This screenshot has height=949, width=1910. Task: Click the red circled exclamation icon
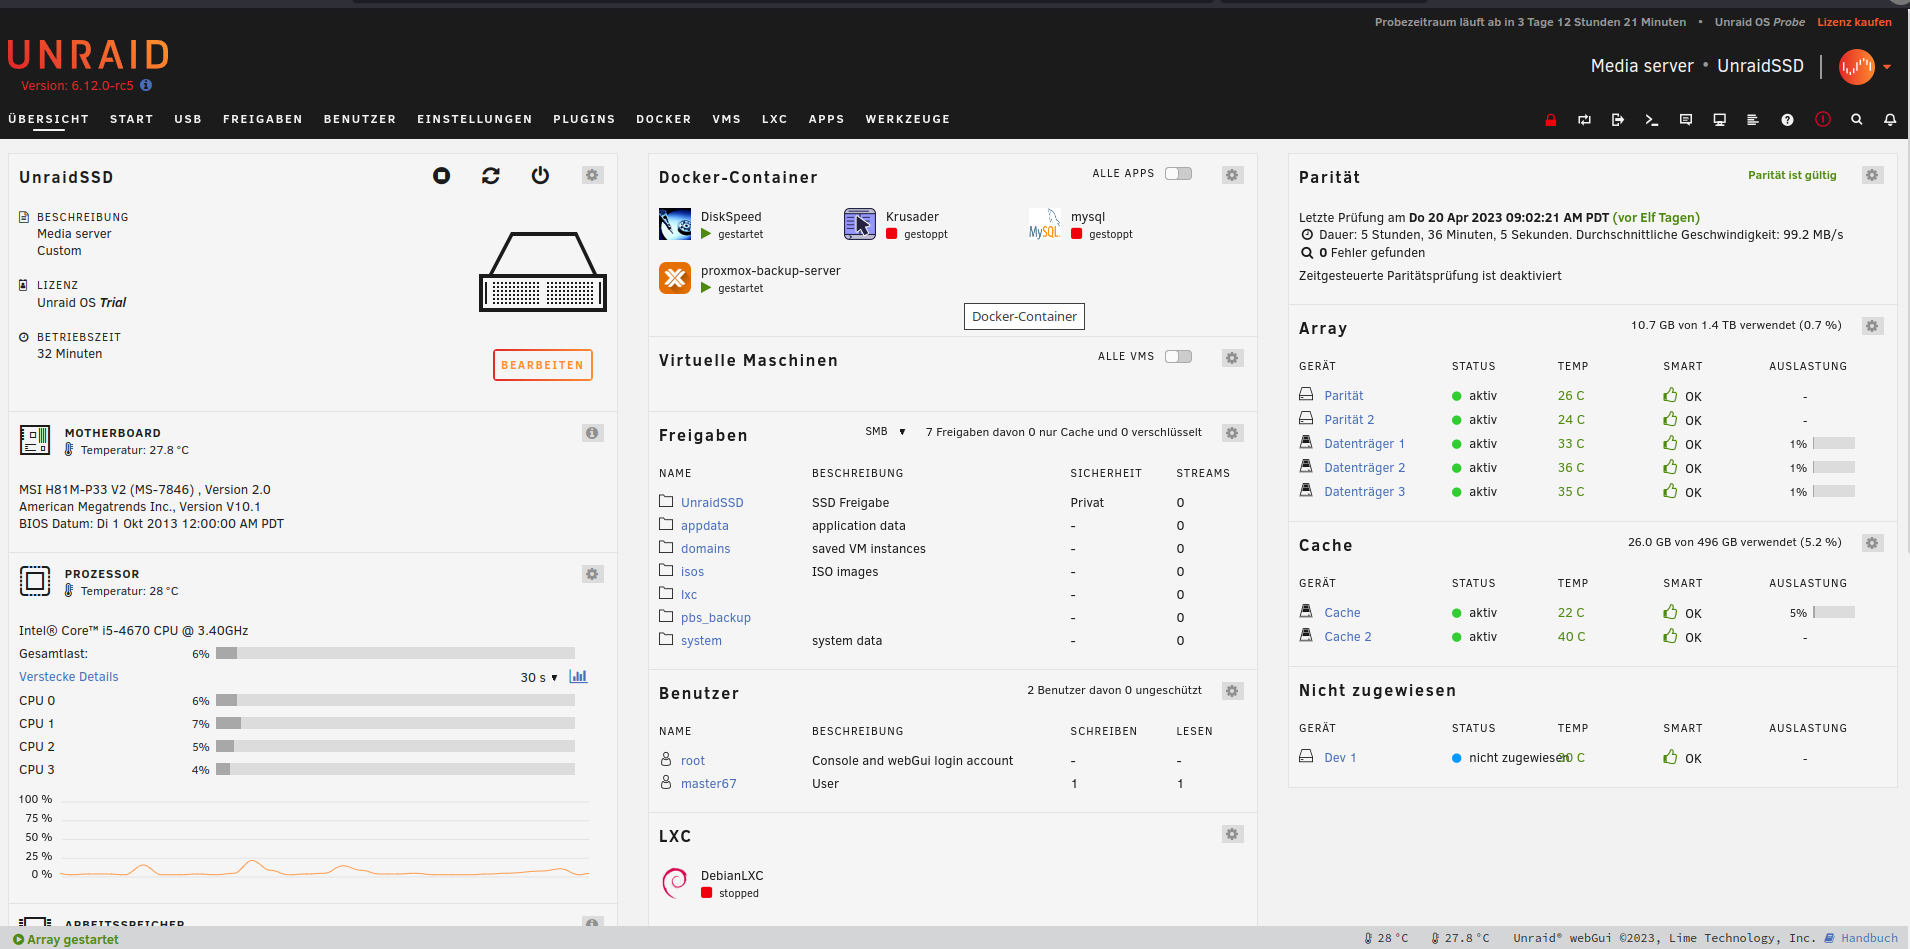pos(1823,119)
